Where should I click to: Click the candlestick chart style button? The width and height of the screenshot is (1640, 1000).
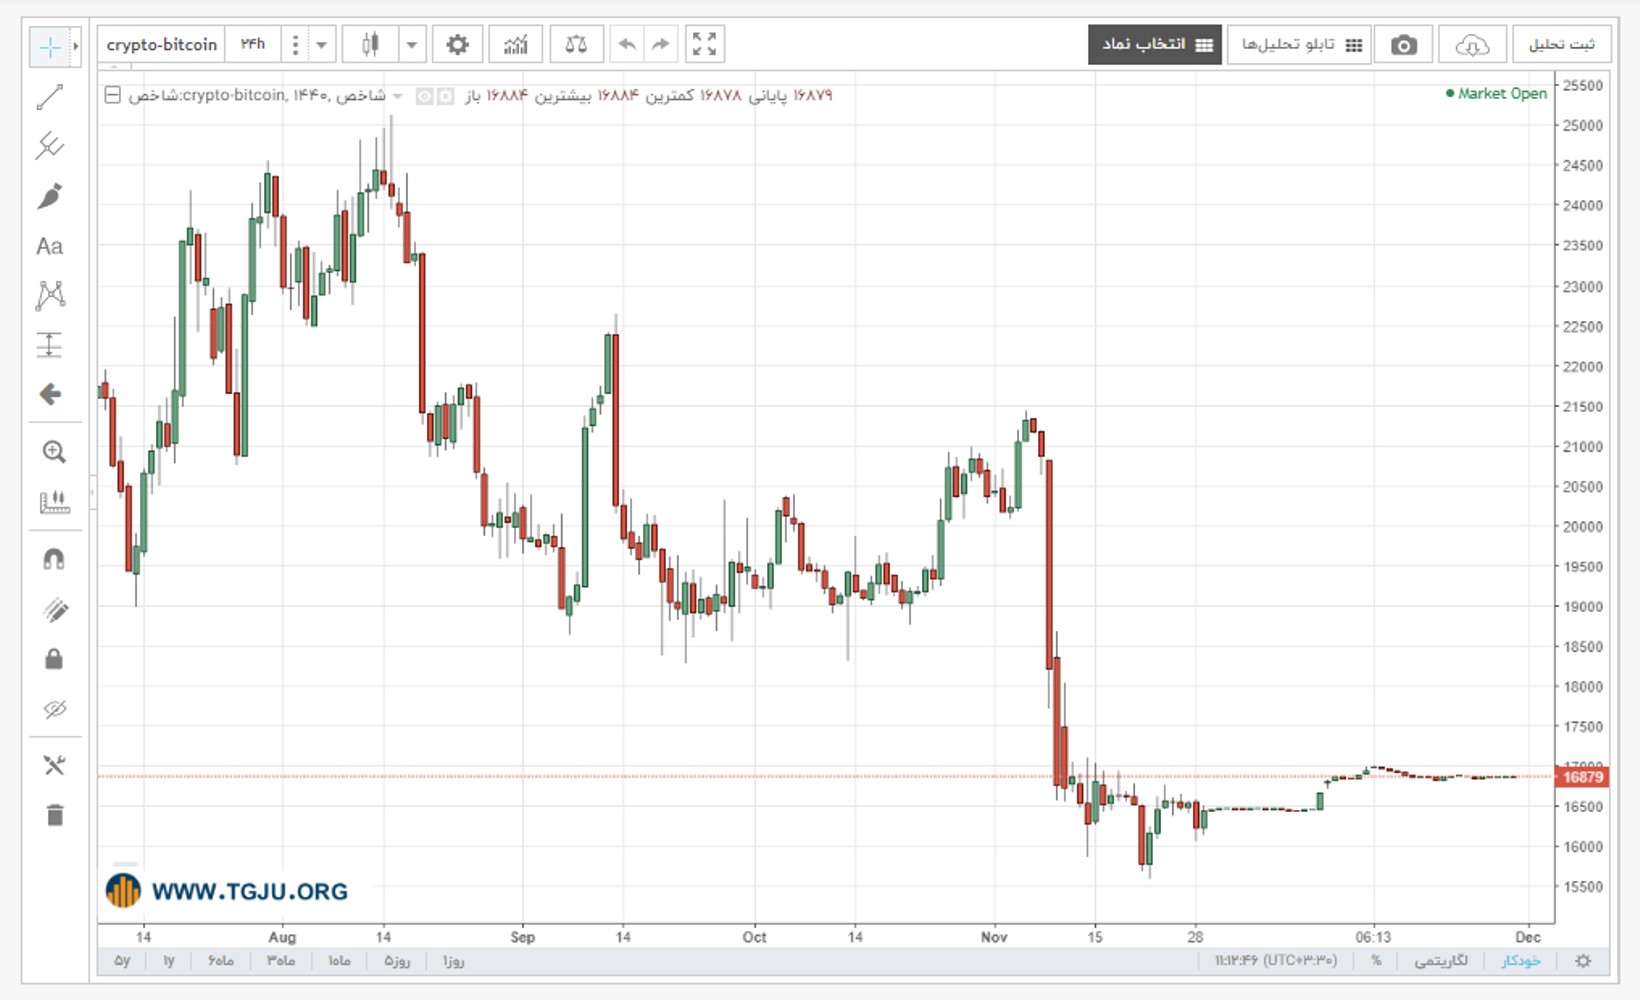point(370,45)
